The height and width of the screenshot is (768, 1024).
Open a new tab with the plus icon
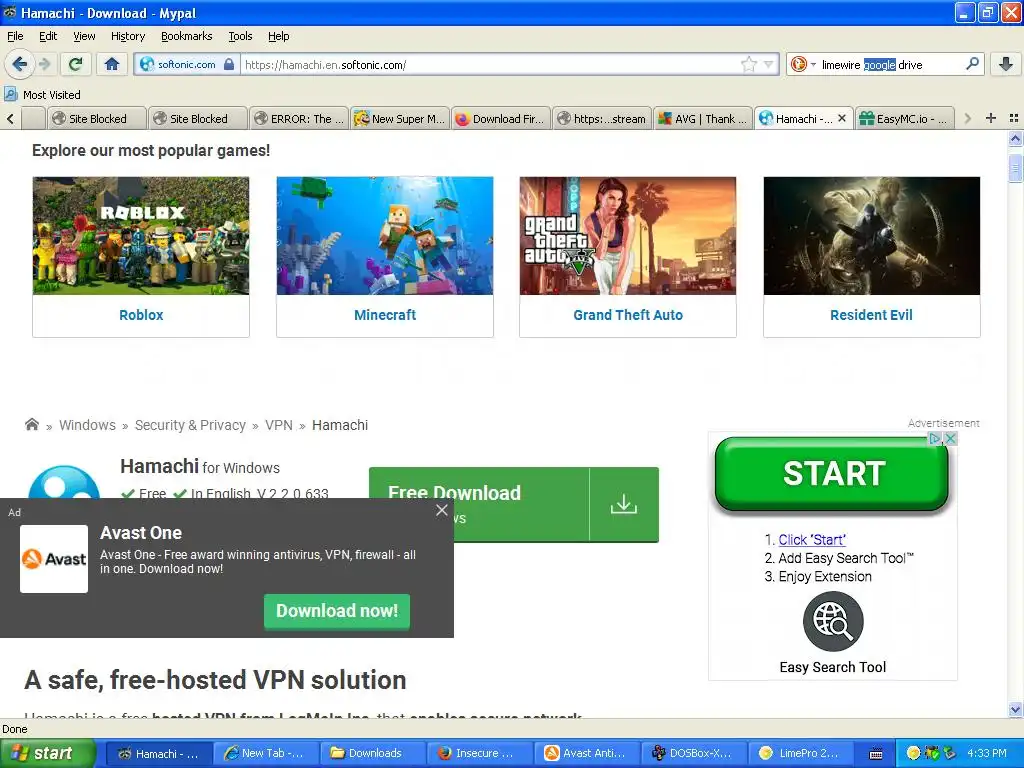[x=991, y=118]
